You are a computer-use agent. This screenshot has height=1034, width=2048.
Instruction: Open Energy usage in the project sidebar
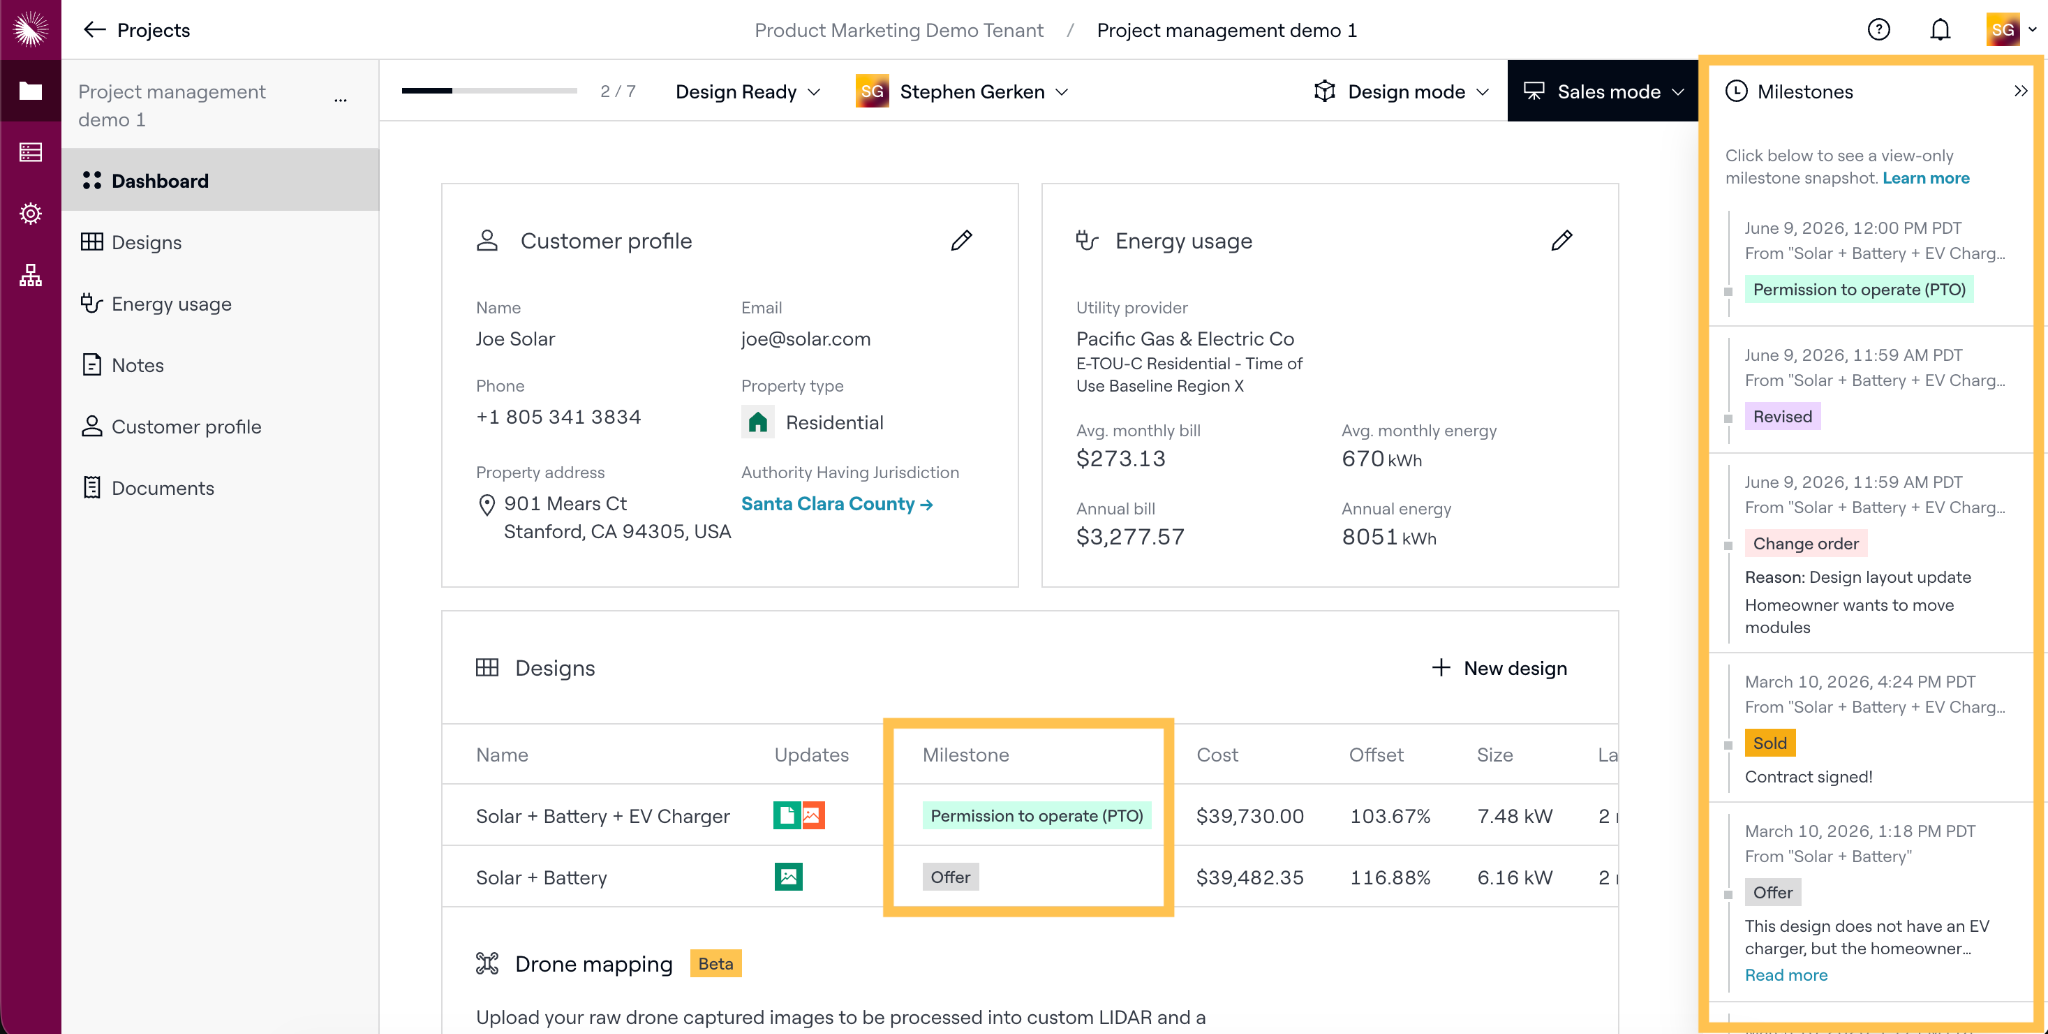point(220,304)
